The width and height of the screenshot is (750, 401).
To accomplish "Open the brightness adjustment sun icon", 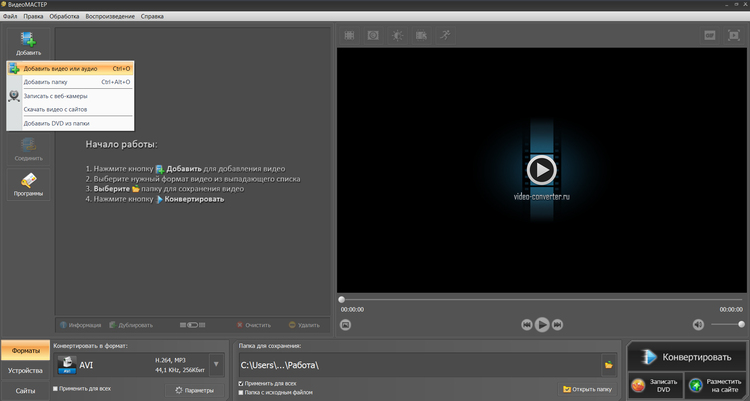I will (x=397, y=35).
